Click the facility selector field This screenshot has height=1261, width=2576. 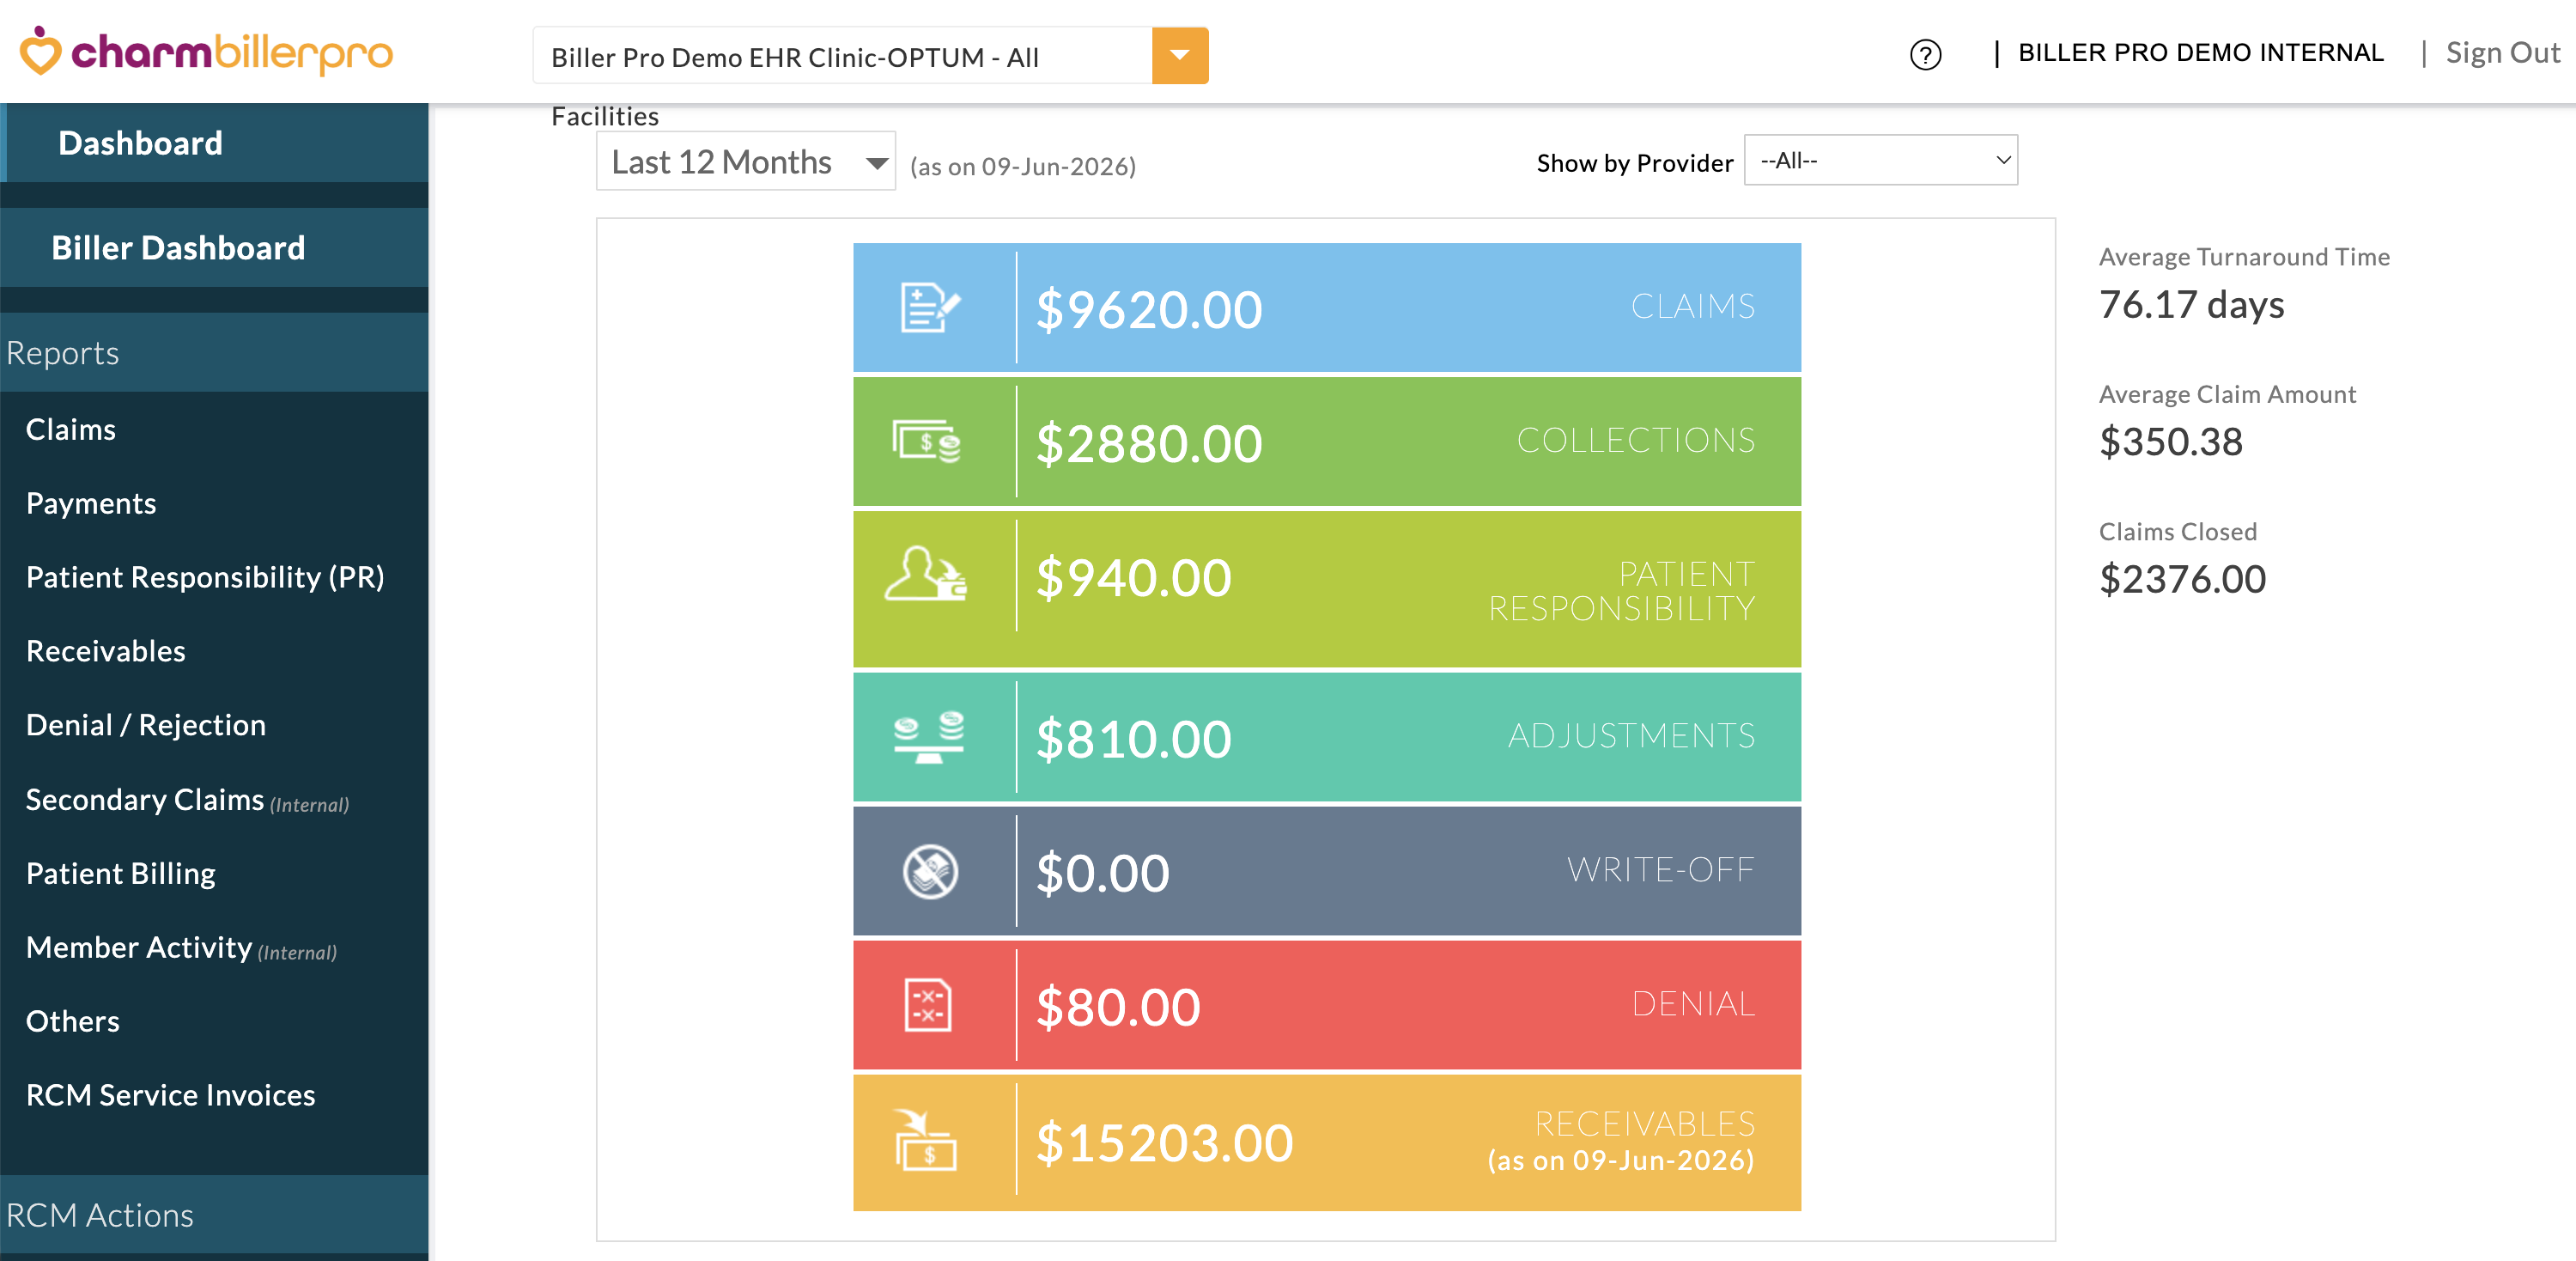842,56
